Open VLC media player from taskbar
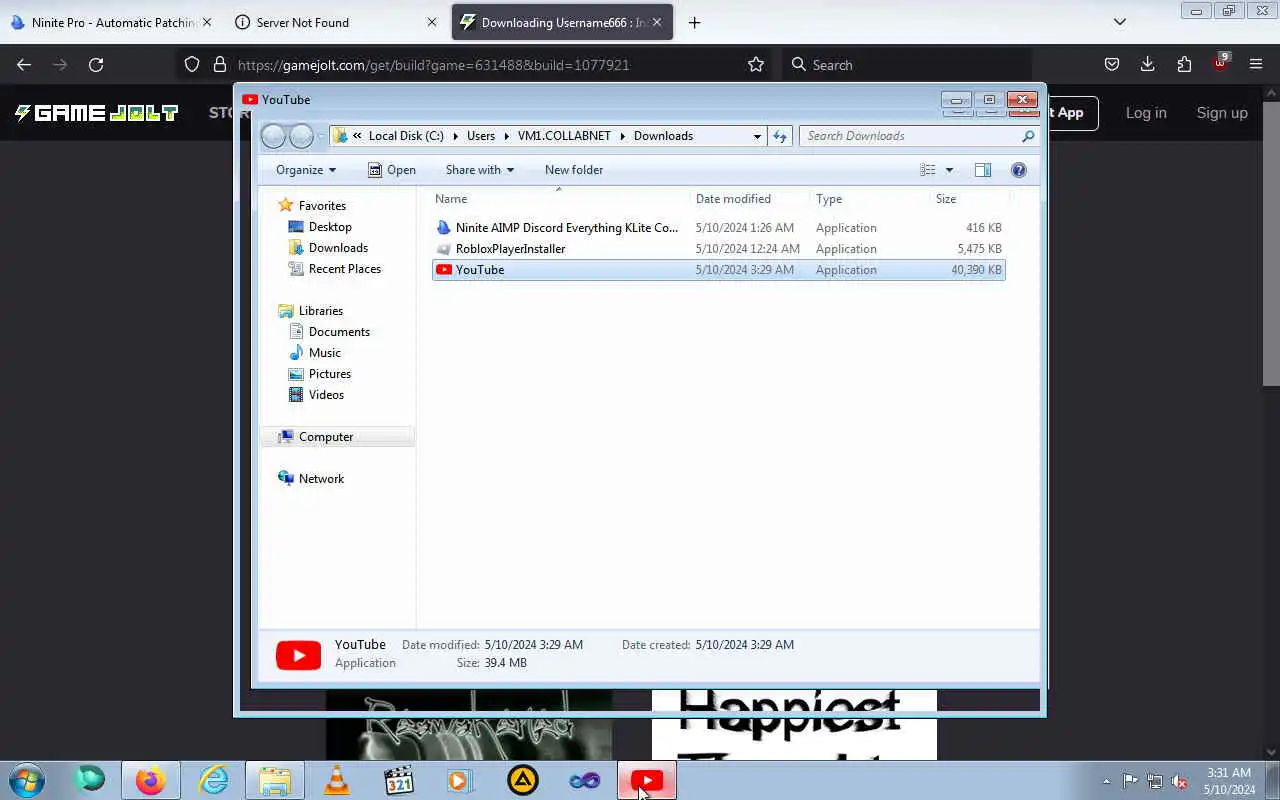This screenshot has height=800, width=1280. pos(337,781)
